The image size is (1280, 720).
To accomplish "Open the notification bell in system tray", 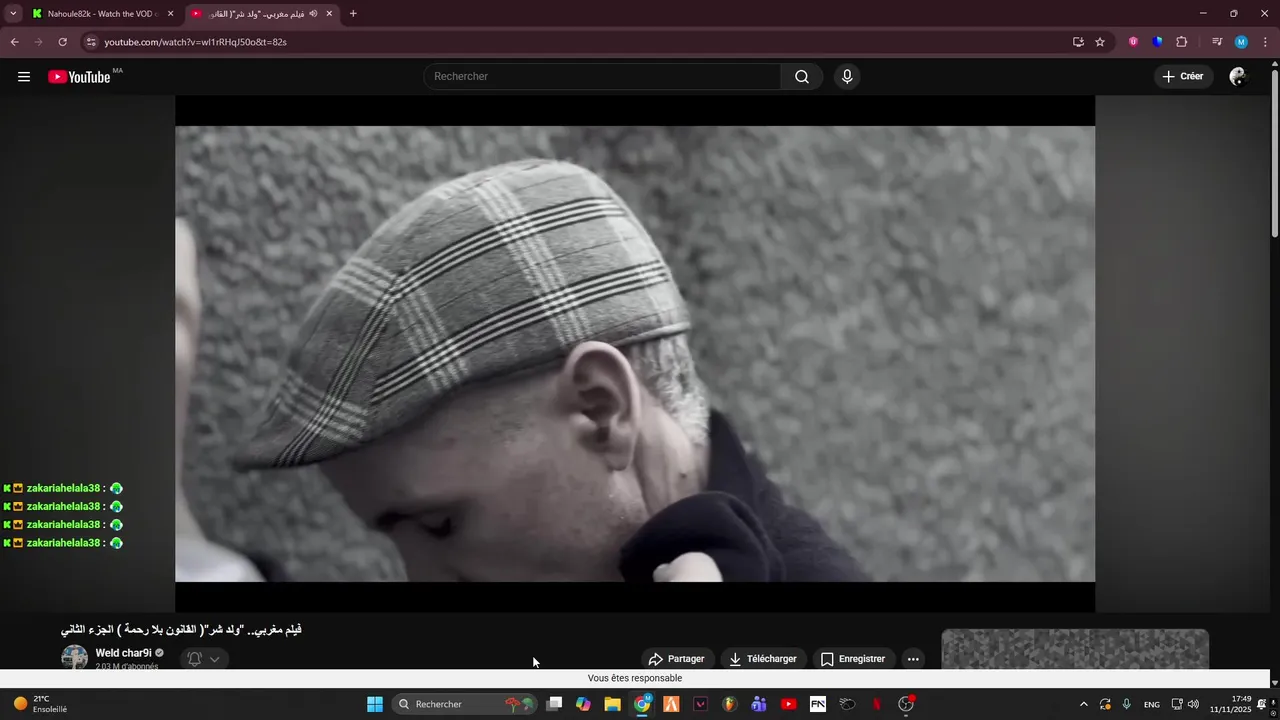I will click(1262, 704).
